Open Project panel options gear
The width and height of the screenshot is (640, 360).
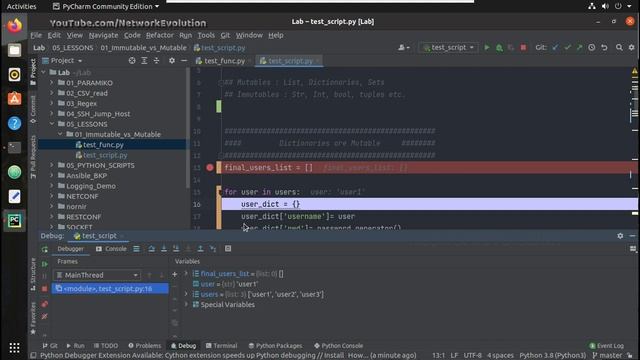point(172,60)
